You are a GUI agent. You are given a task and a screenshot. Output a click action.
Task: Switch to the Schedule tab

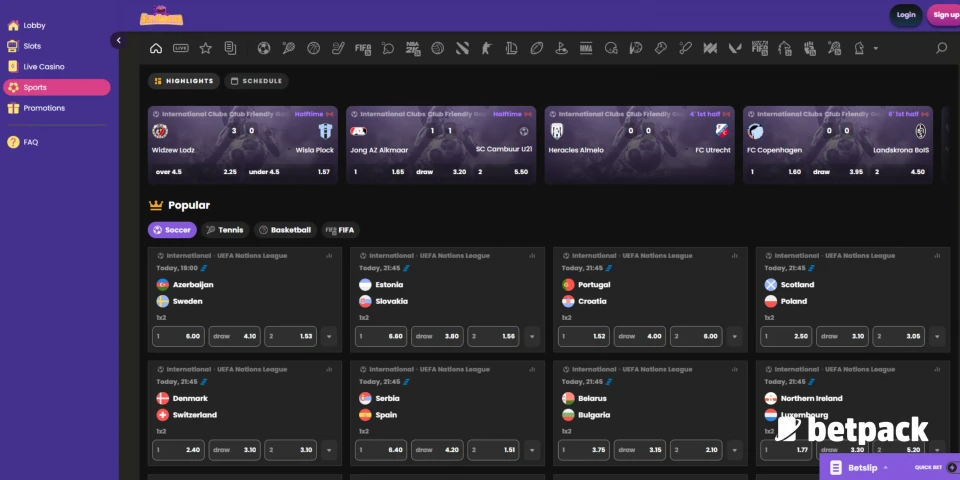pos(256,81)
